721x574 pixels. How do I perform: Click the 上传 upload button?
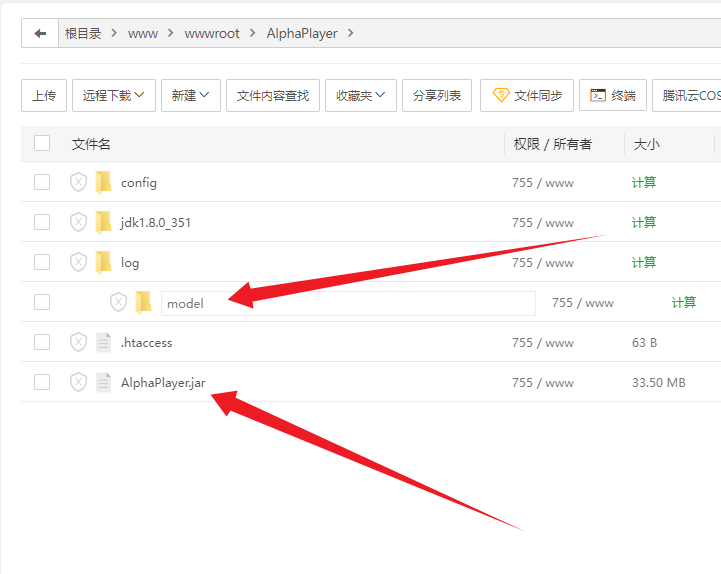[44, 95]
